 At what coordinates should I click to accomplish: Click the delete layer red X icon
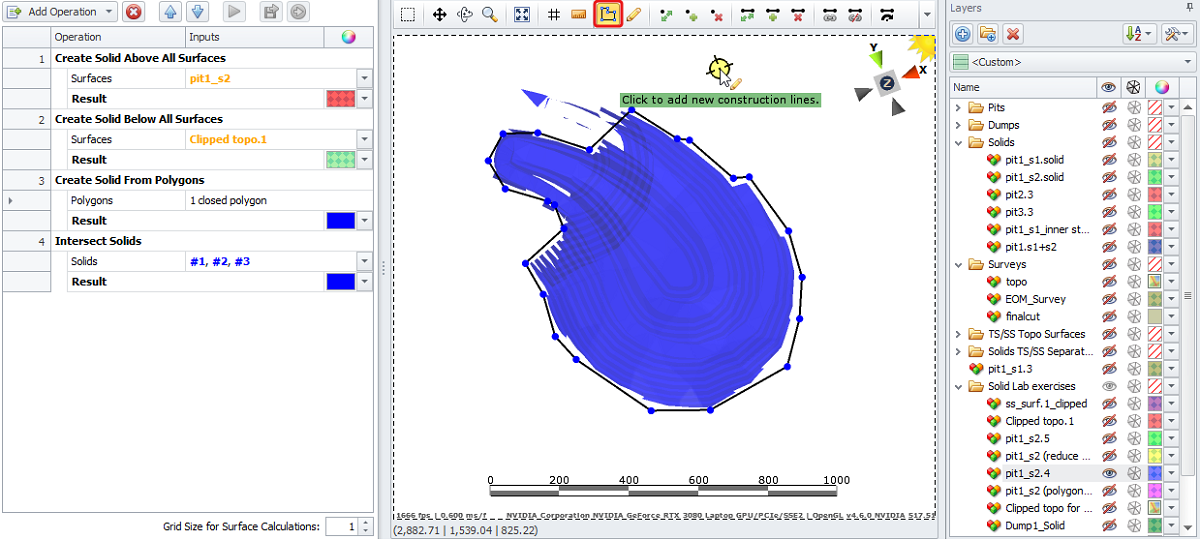[1013, 34]
